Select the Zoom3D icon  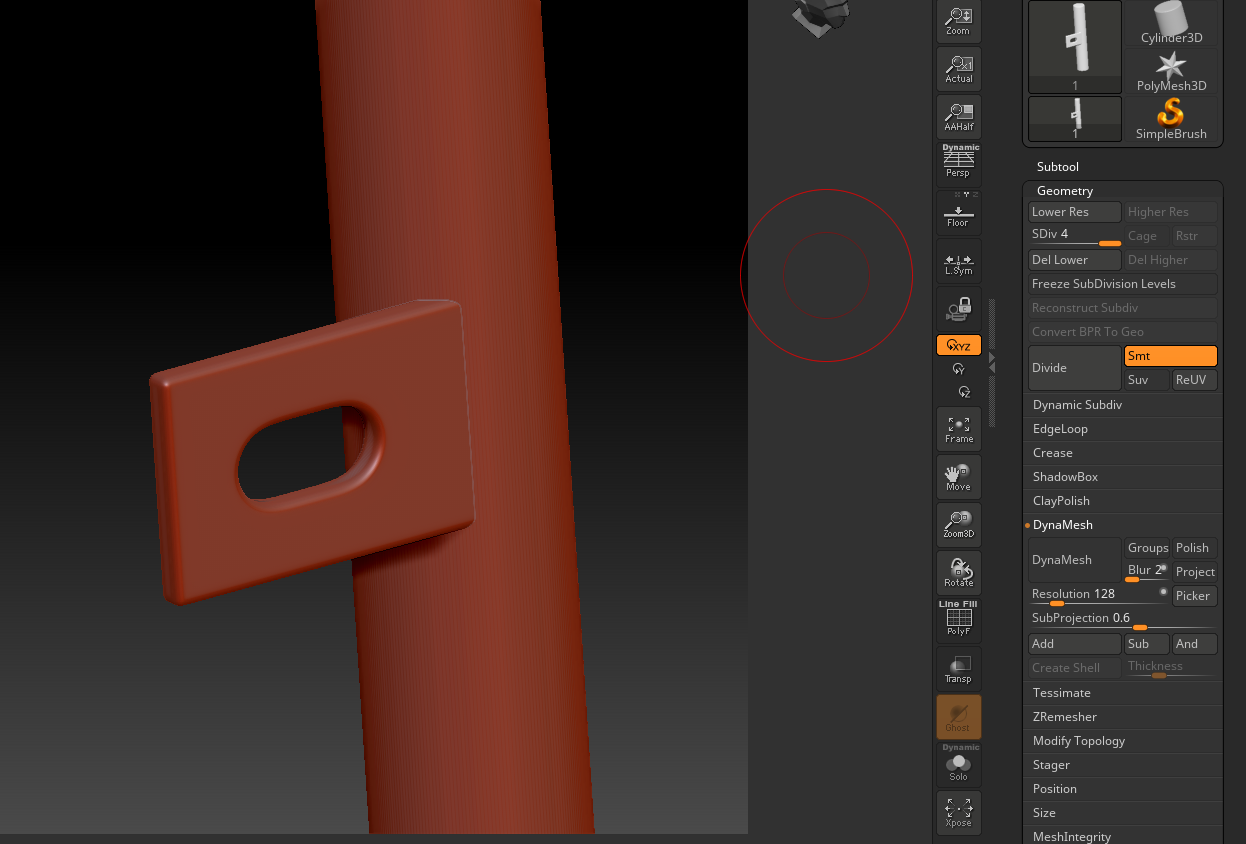(x=958, y=524)
